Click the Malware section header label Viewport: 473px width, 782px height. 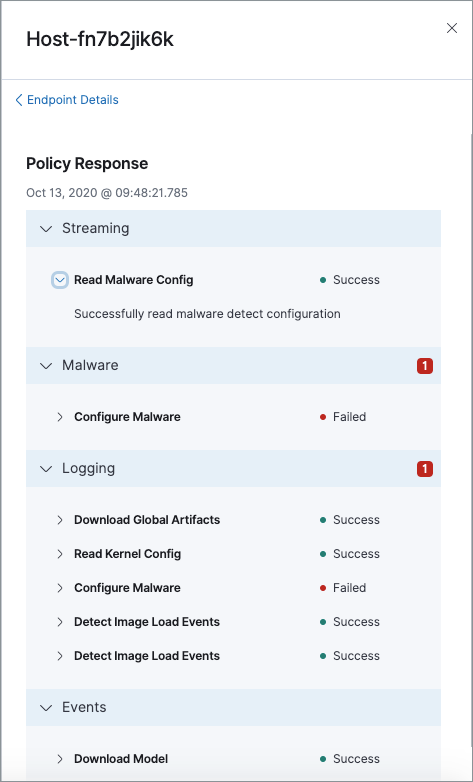point(90,365)
